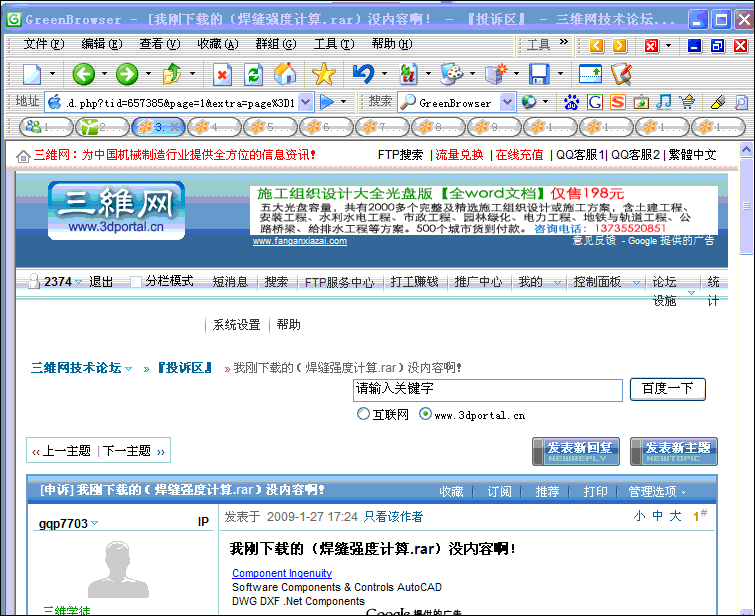This screenshot has height=616, width=755.
Task: Open the Component Ingenuity ad link
Action: coord(282,573)
